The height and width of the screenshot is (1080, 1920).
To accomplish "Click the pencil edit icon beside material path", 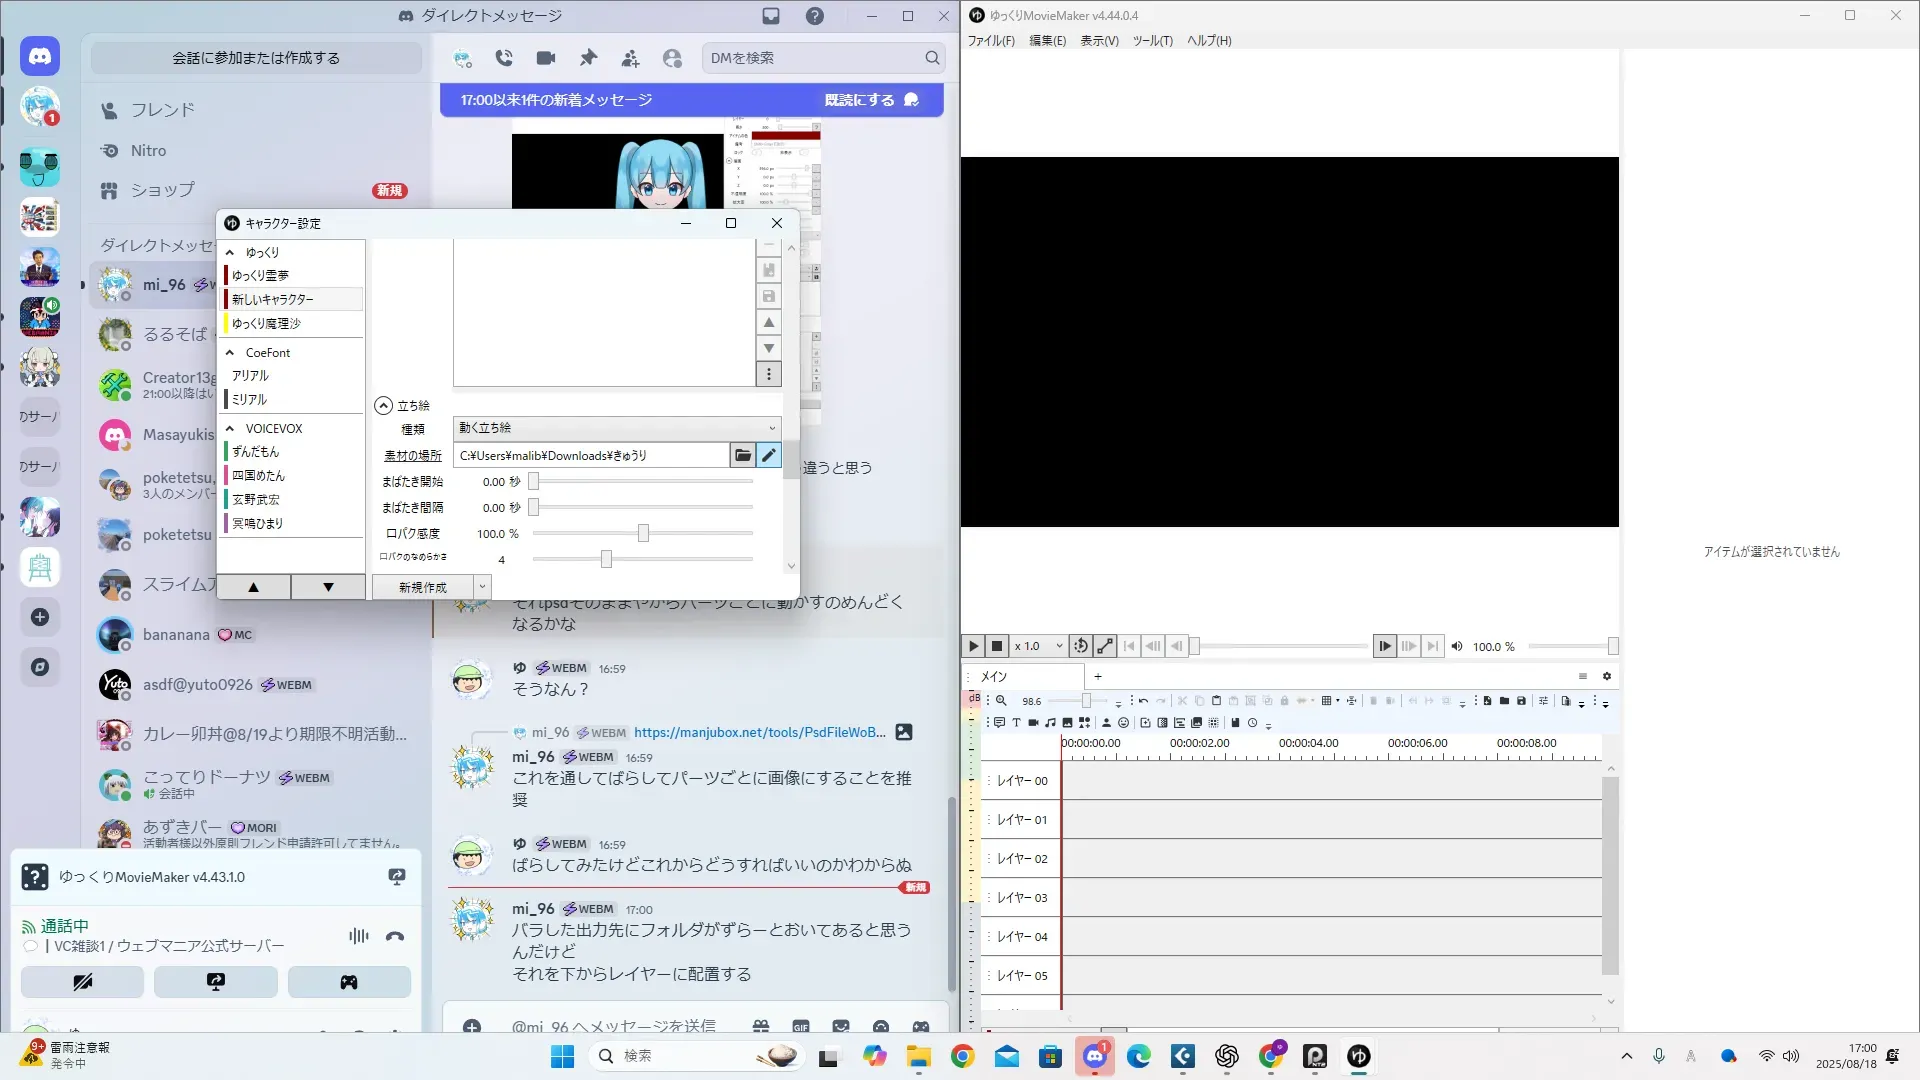I will (x=768, y=456).
